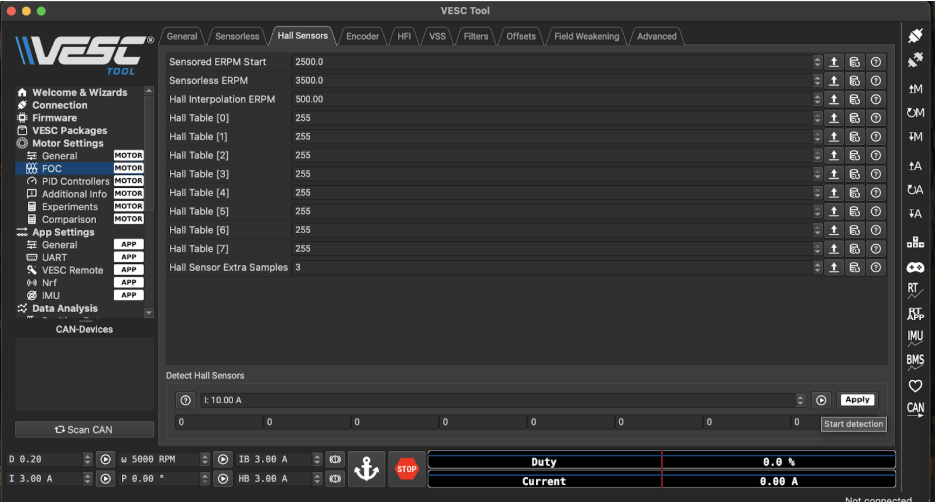Open Welcome & Wizards page

79,93
